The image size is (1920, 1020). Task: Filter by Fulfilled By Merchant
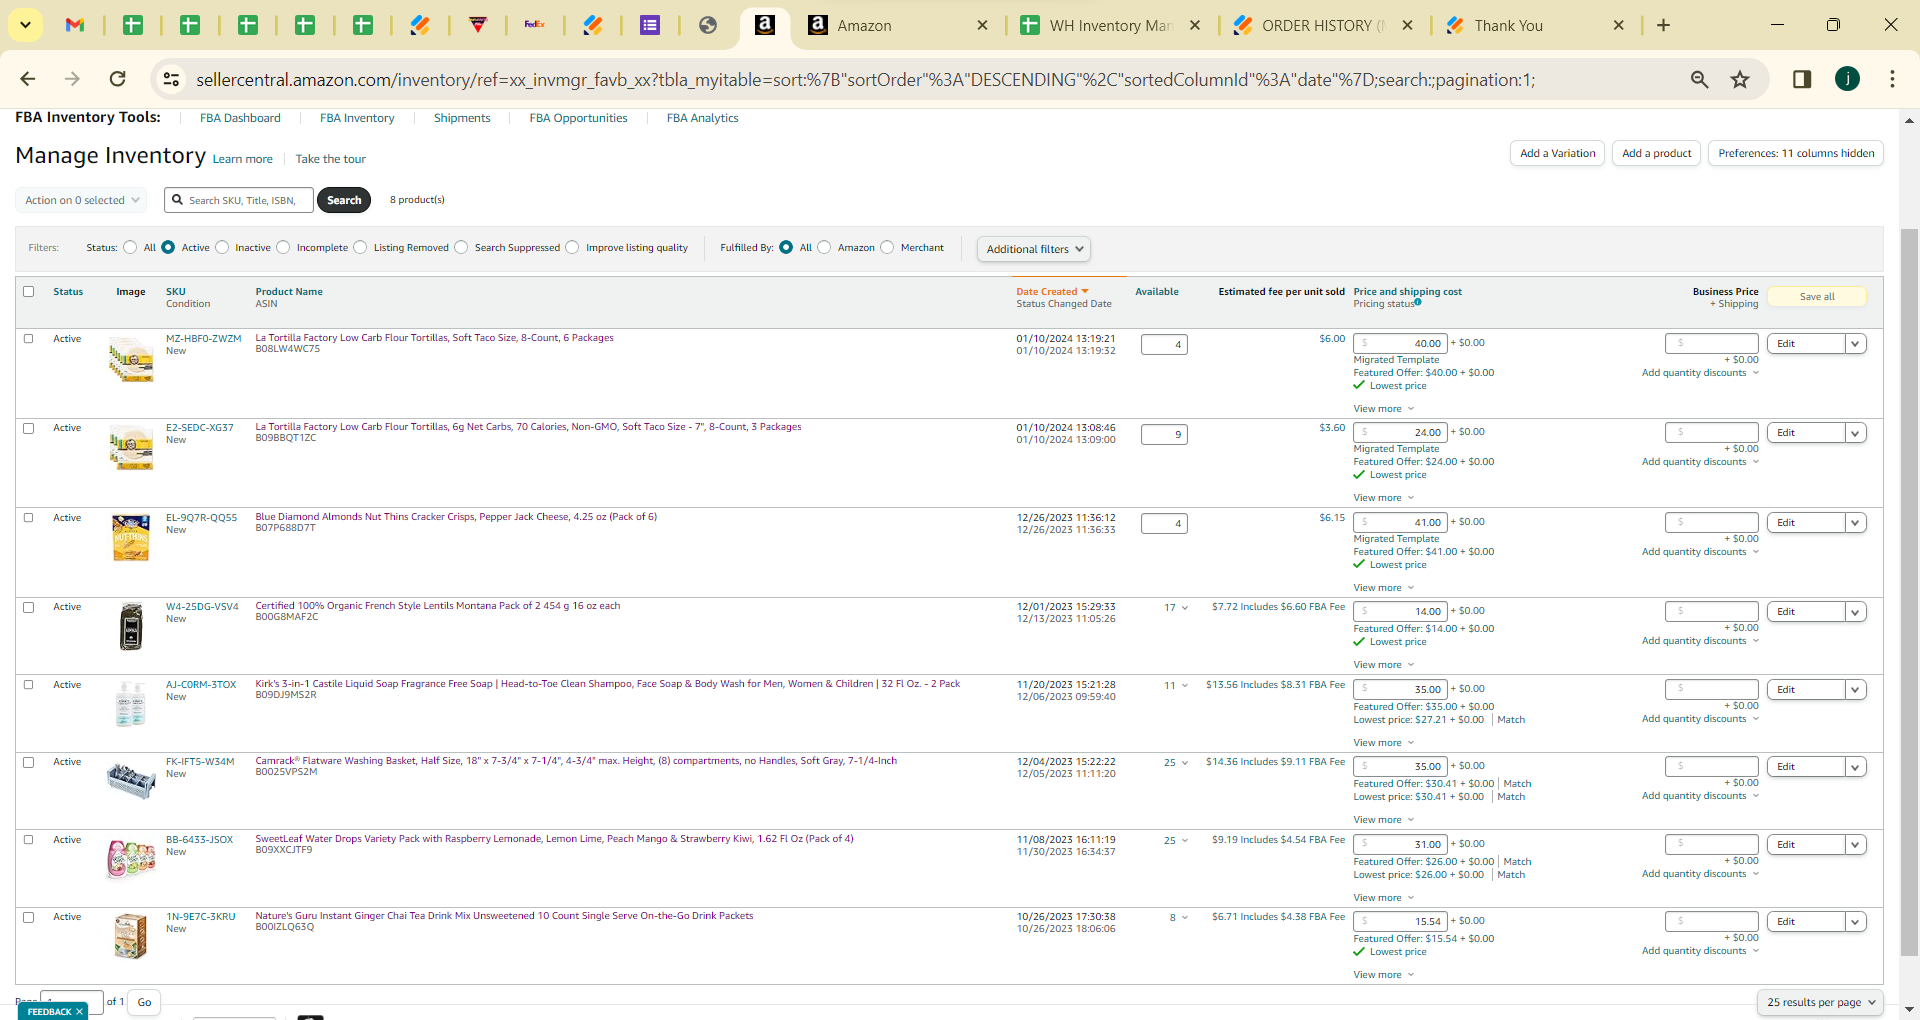coord(887,248)
